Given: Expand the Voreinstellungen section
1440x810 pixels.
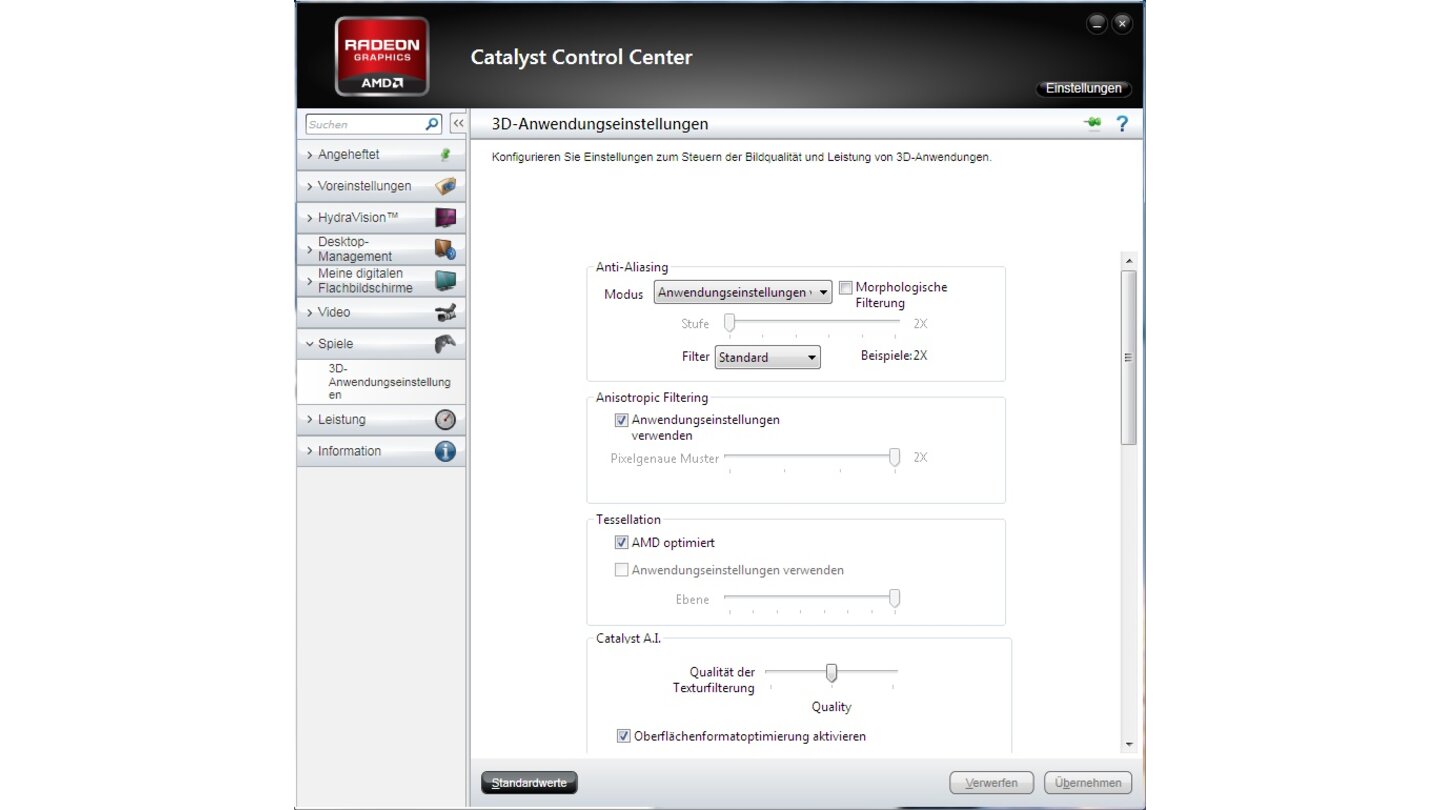Looking at the screenshot, I should pyautogui.click(x=381, y=186).
